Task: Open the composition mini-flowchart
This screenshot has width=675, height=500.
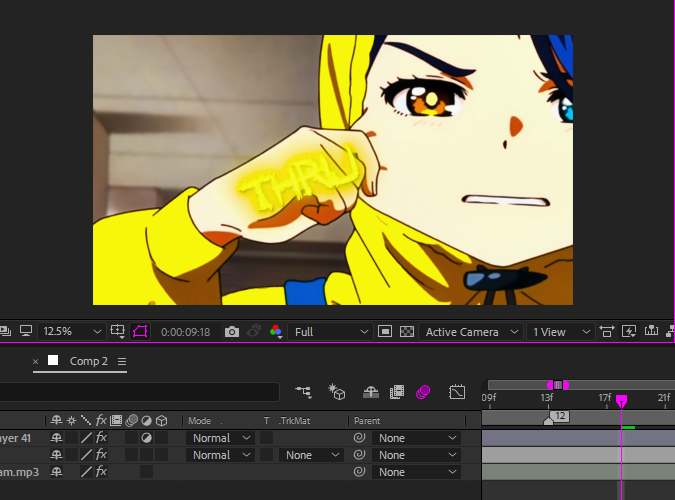Action: [303, 392]
